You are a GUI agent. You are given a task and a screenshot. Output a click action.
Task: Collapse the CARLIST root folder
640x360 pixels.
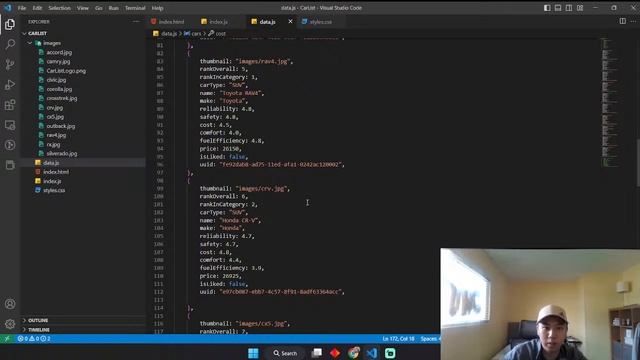(x=83, y=33)
